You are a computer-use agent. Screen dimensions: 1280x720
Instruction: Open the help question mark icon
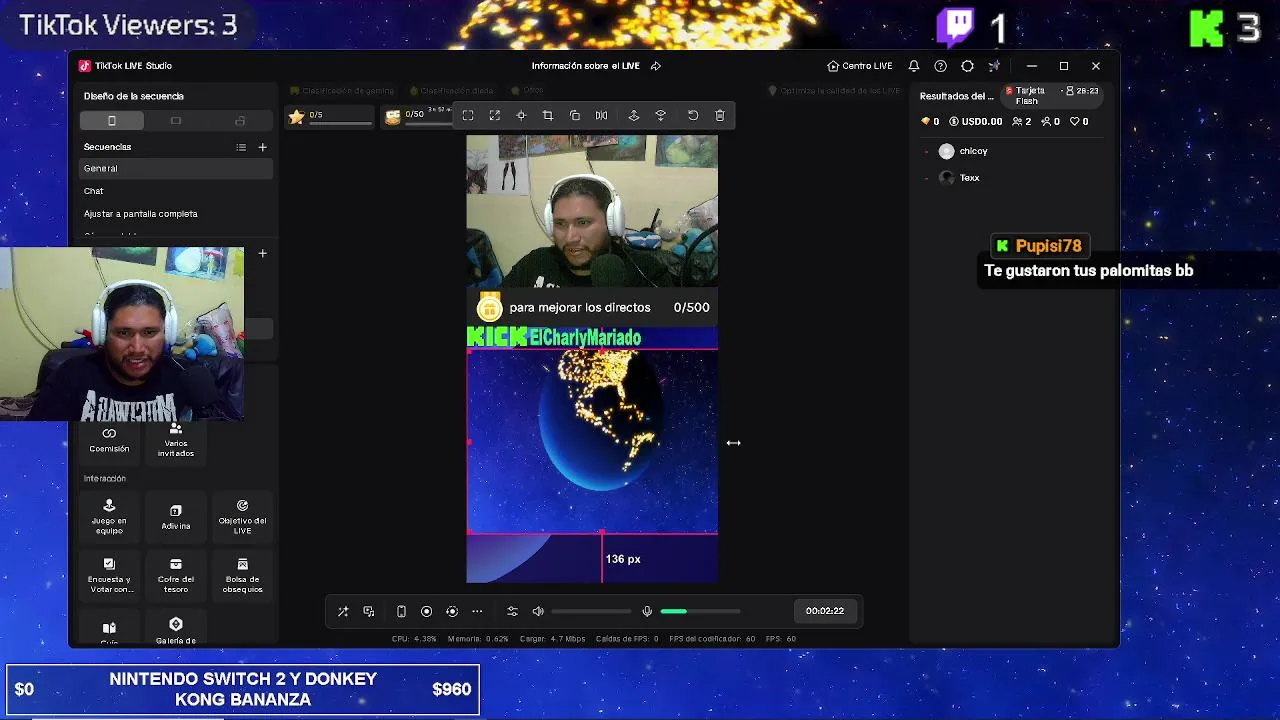tap(940, 66)
